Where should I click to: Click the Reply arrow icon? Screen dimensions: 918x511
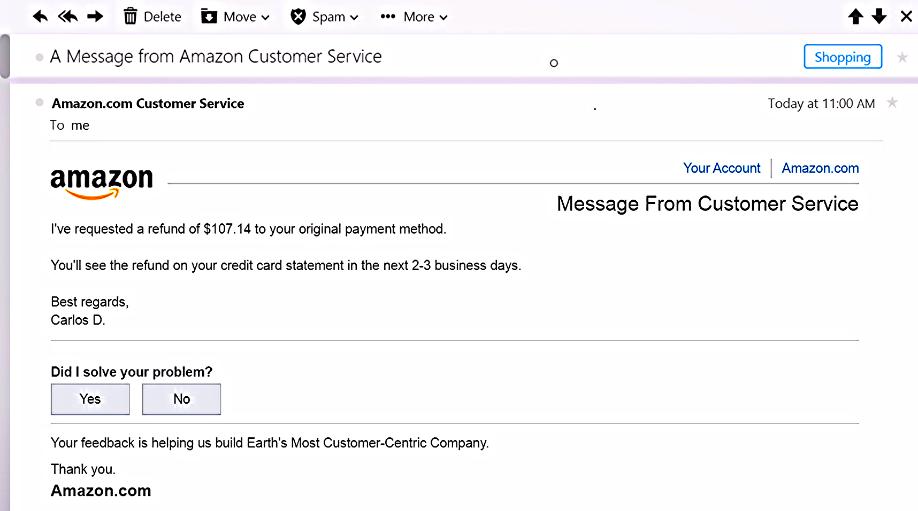click(40, 16)
